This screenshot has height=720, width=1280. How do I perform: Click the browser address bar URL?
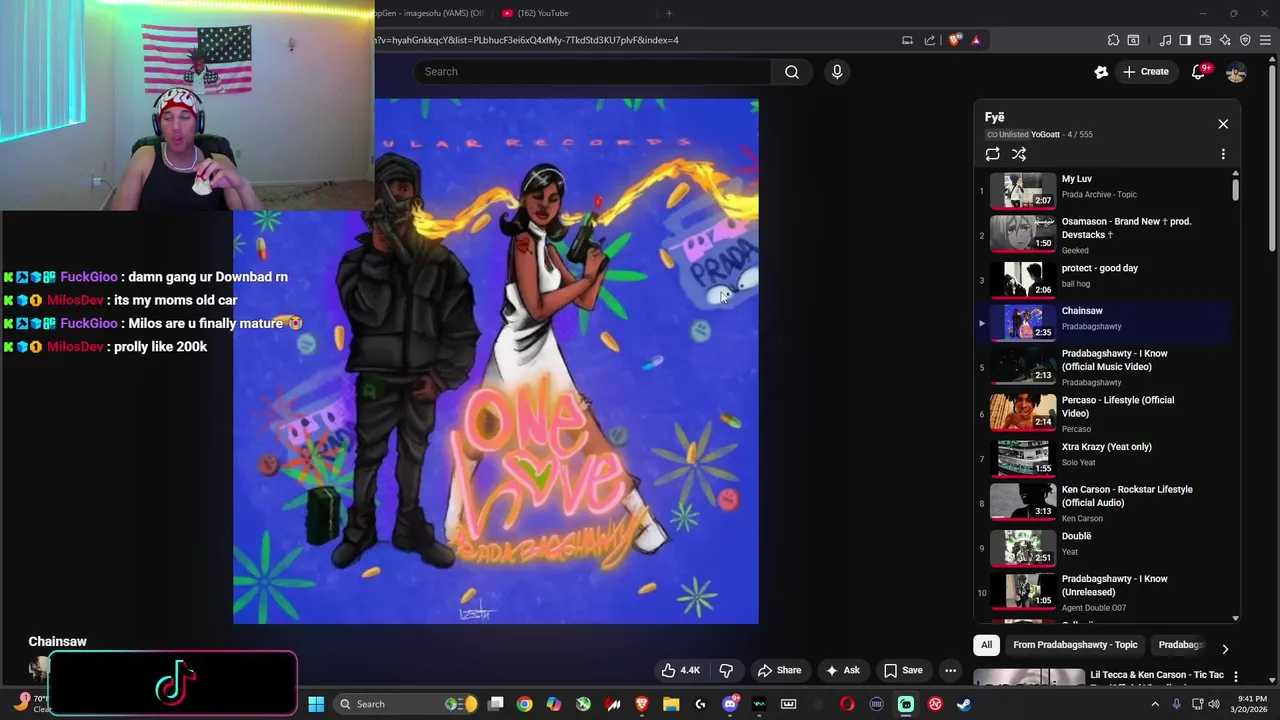point(527,40)
